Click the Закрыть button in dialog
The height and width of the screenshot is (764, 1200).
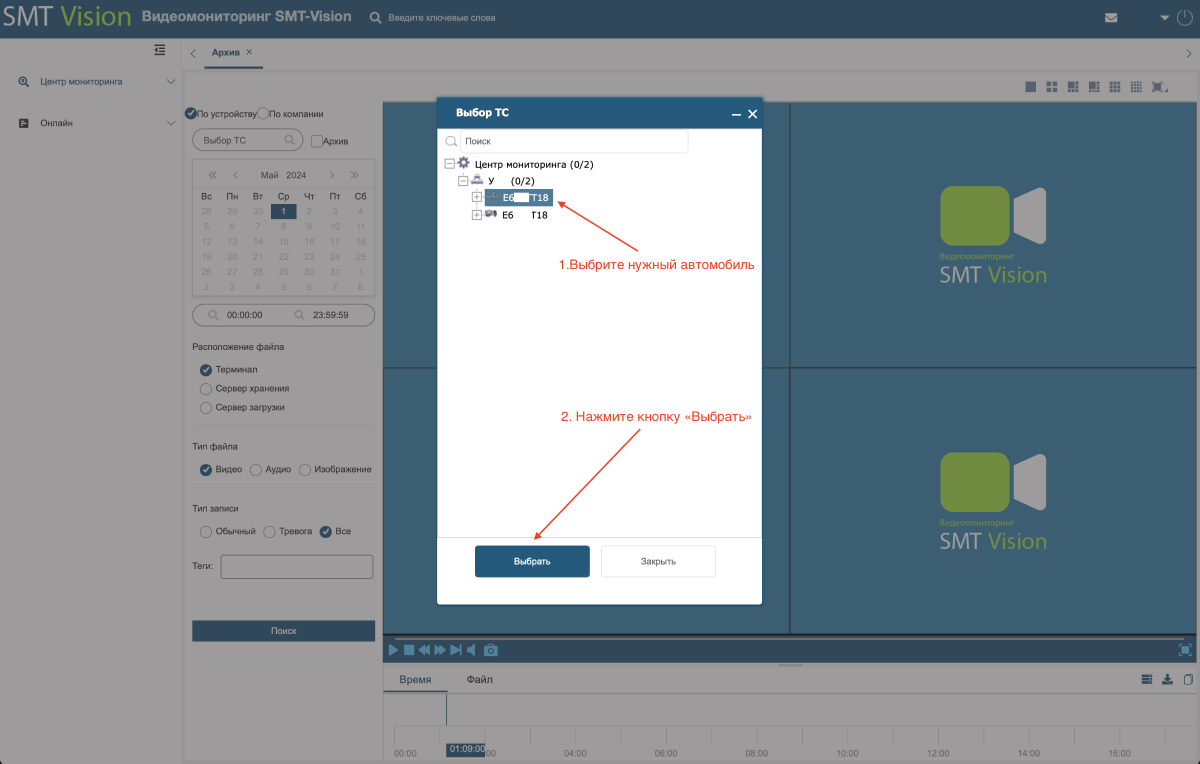(658, 561)
